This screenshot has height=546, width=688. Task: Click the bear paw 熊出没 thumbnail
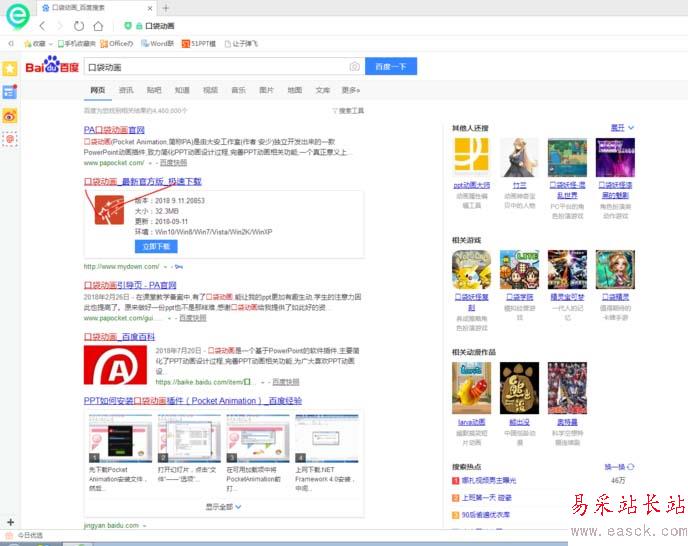point(520,388)
